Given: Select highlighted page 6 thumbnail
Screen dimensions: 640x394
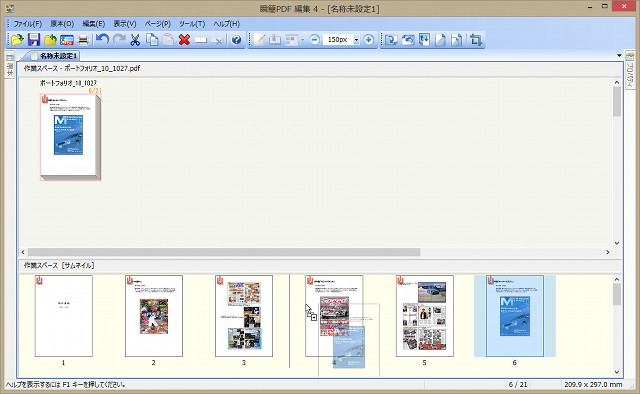Looking at the screenshot, I should pos(515,316).
